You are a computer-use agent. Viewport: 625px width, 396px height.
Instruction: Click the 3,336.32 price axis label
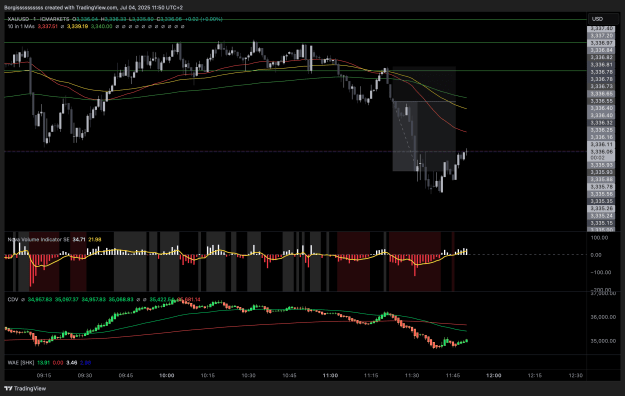(601, 123)
